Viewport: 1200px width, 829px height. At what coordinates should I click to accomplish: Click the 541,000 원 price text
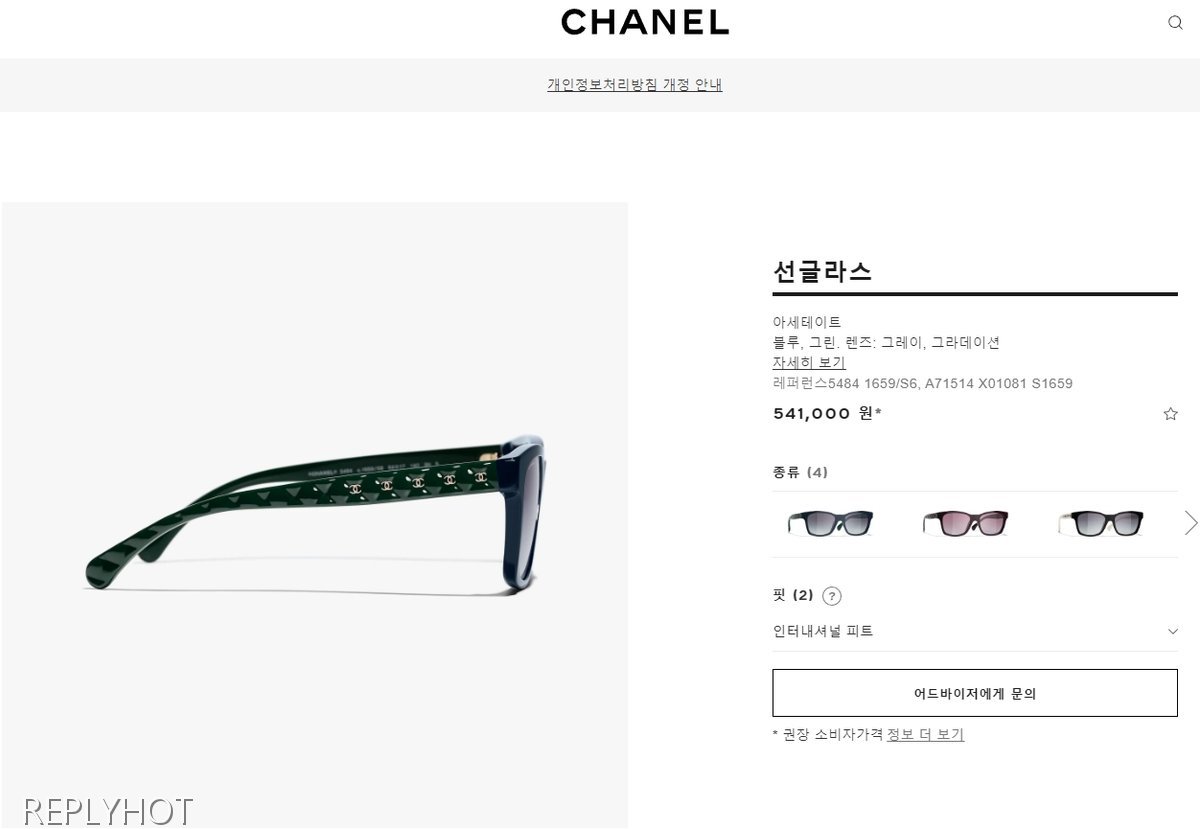click(827, 413)
